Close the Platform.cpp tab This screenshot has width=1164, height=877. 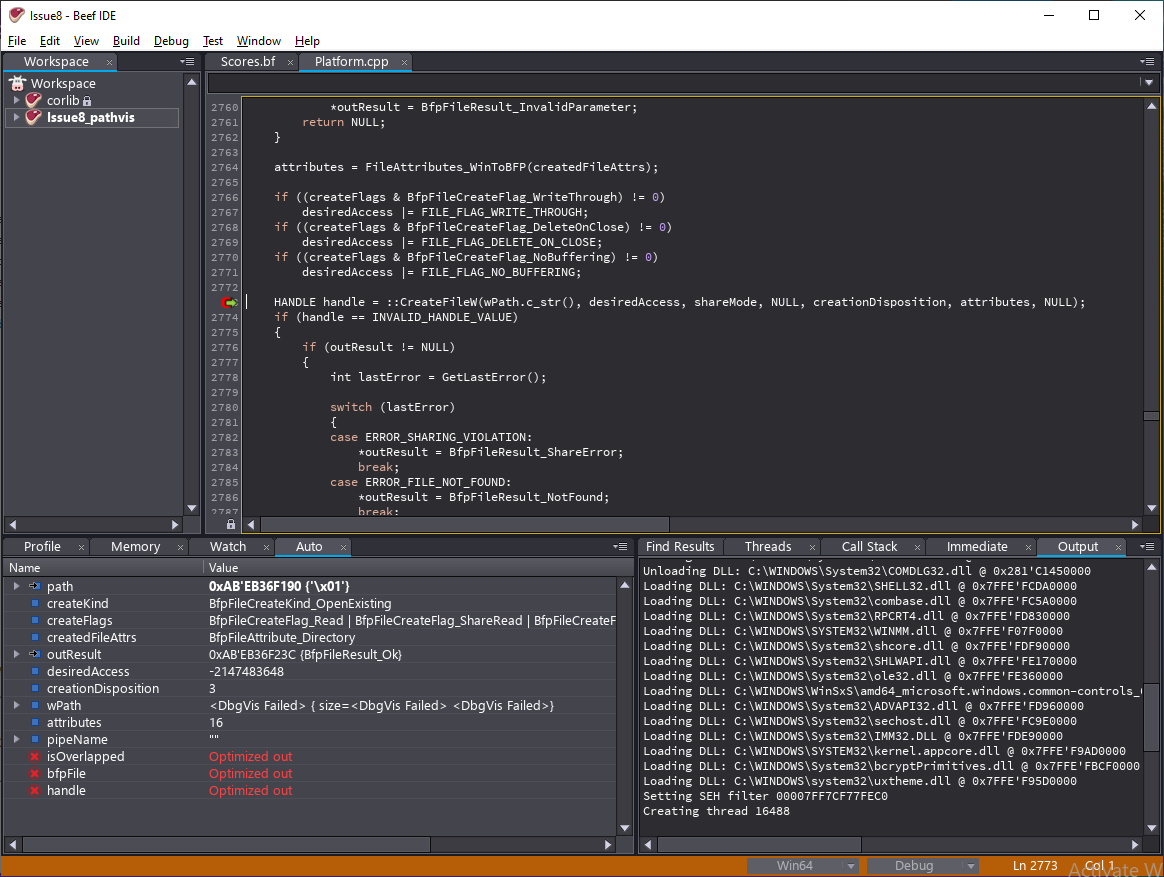[405, 62]
